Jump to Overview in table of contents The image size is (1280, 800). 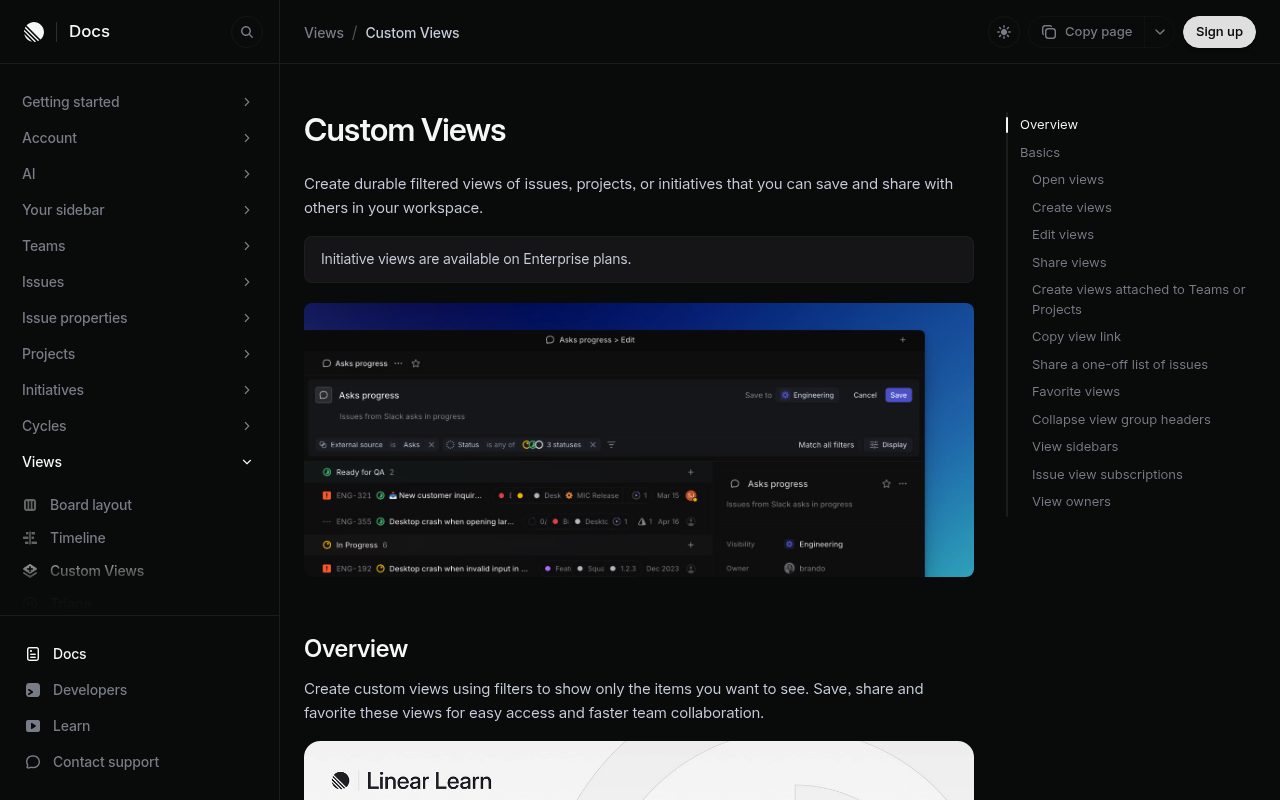pyautogui.click(x=1049, y=125)
